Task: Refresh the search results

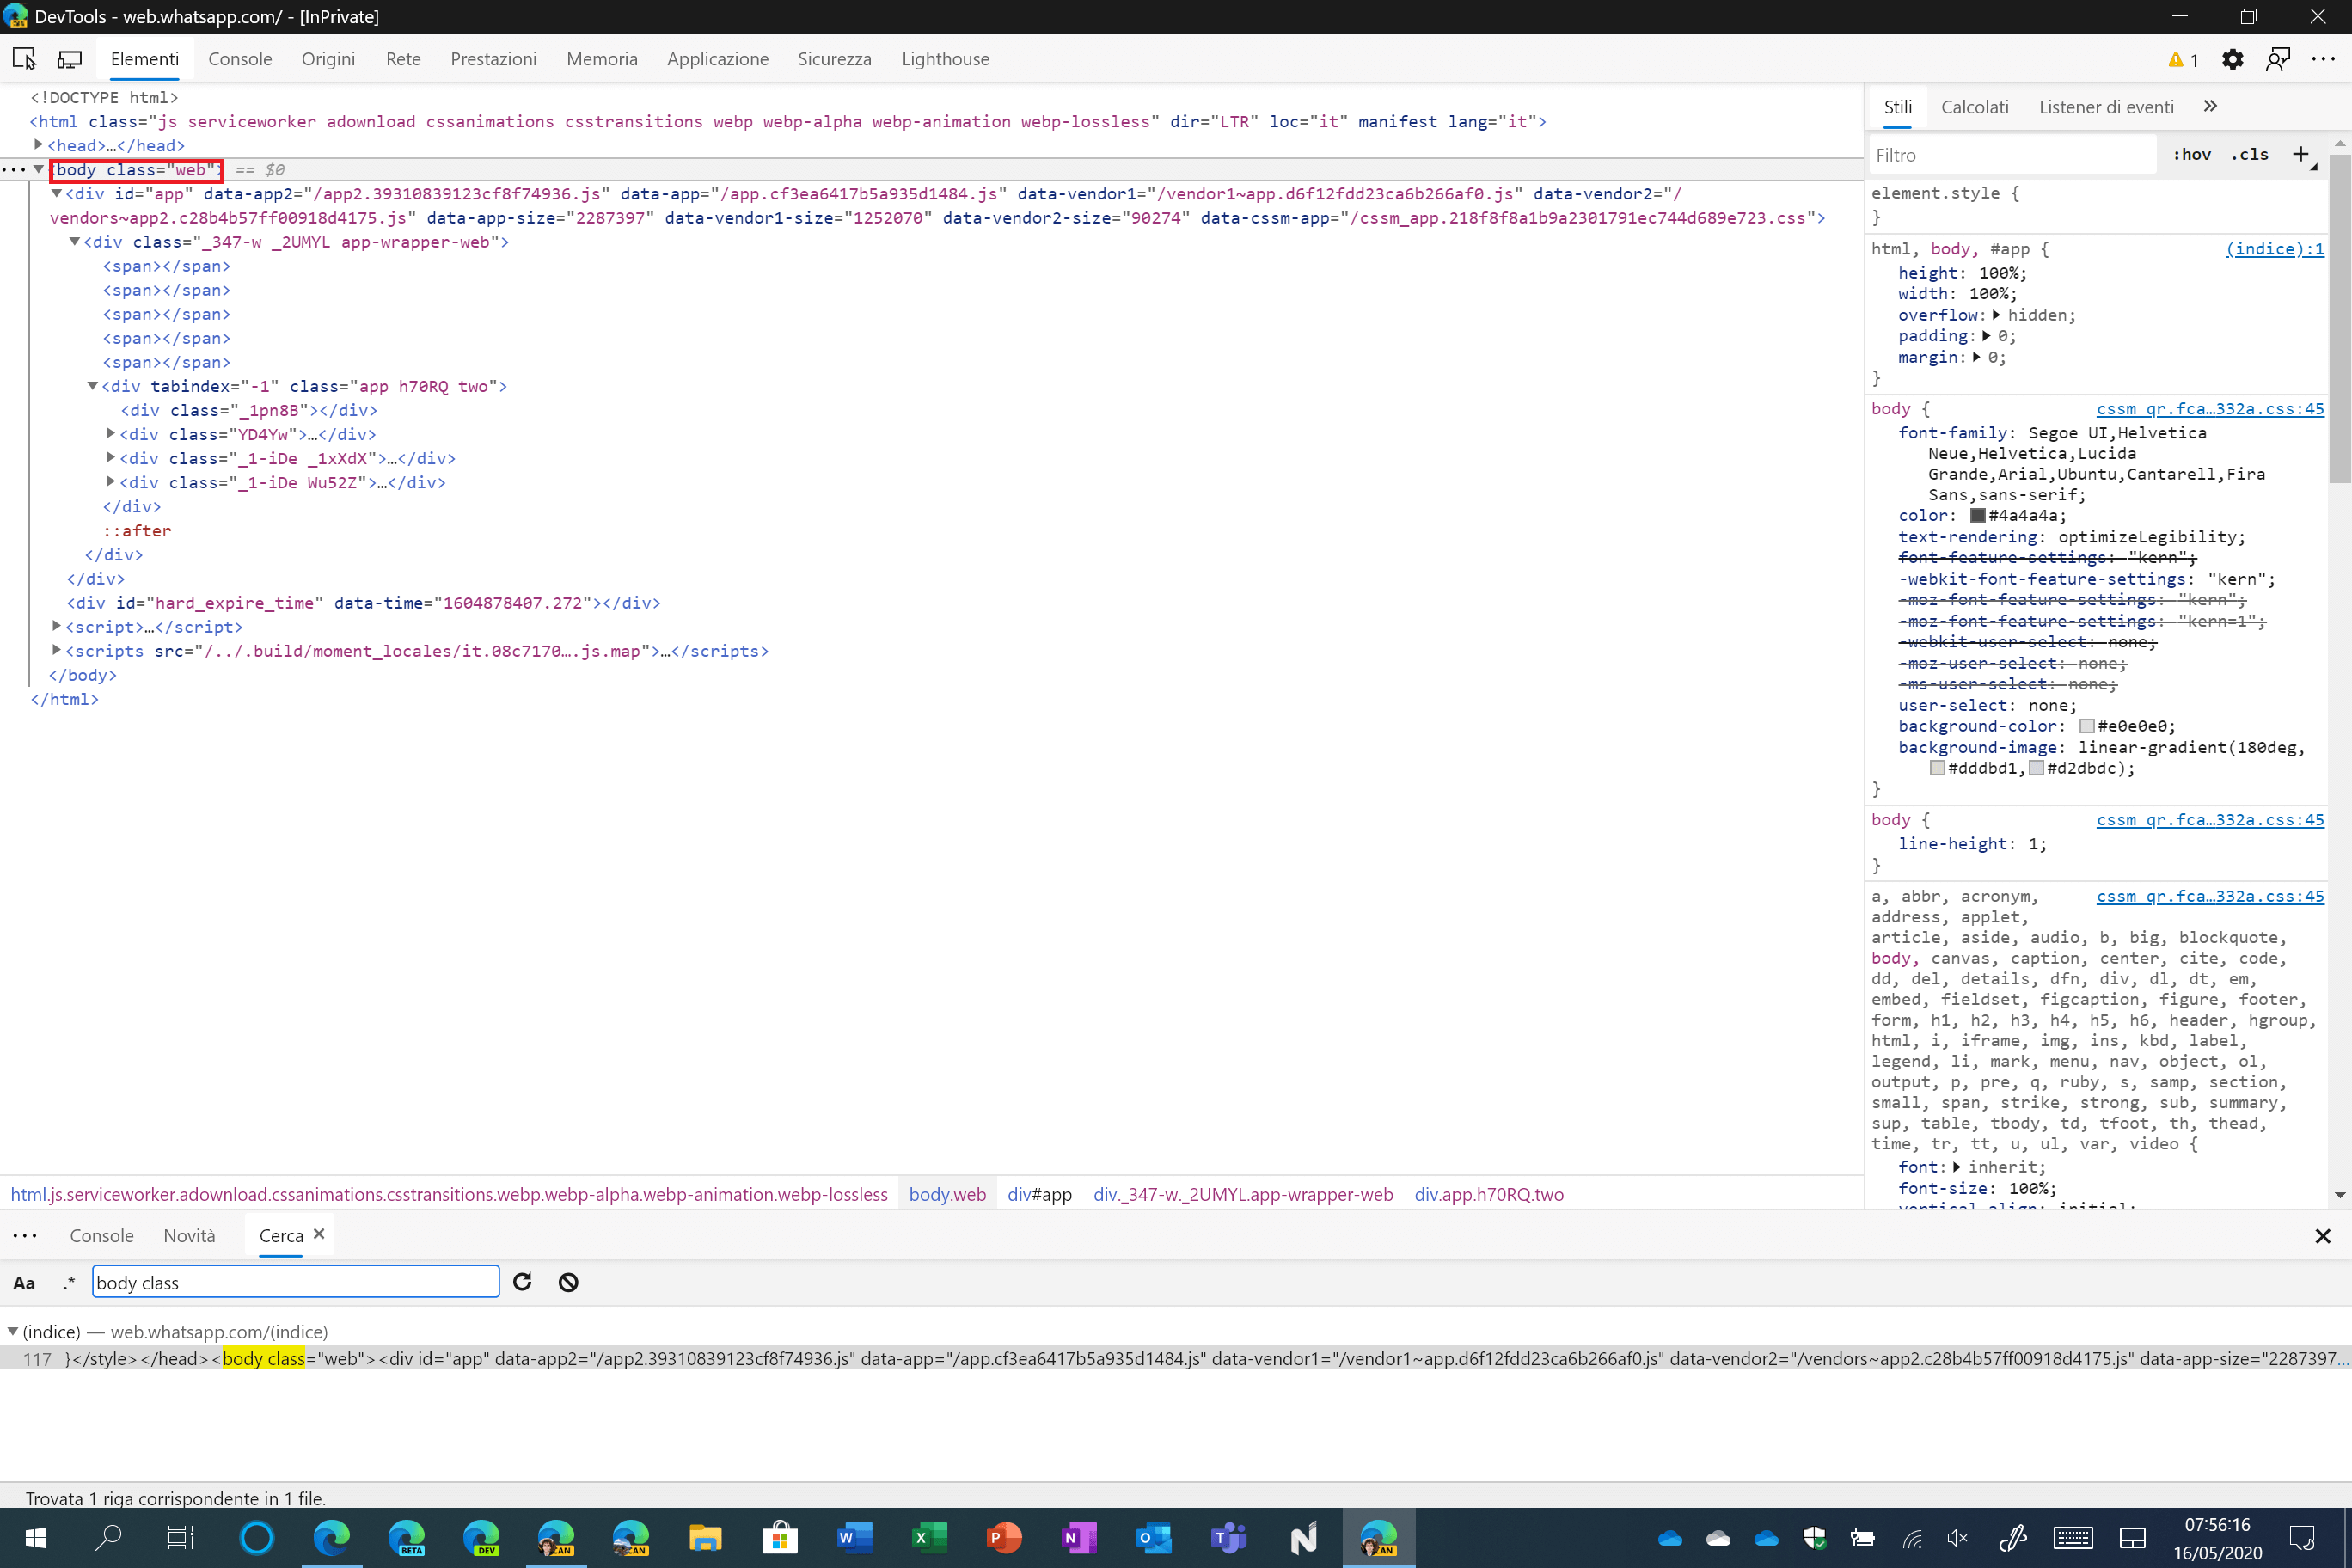Action: coord(522,1281)
